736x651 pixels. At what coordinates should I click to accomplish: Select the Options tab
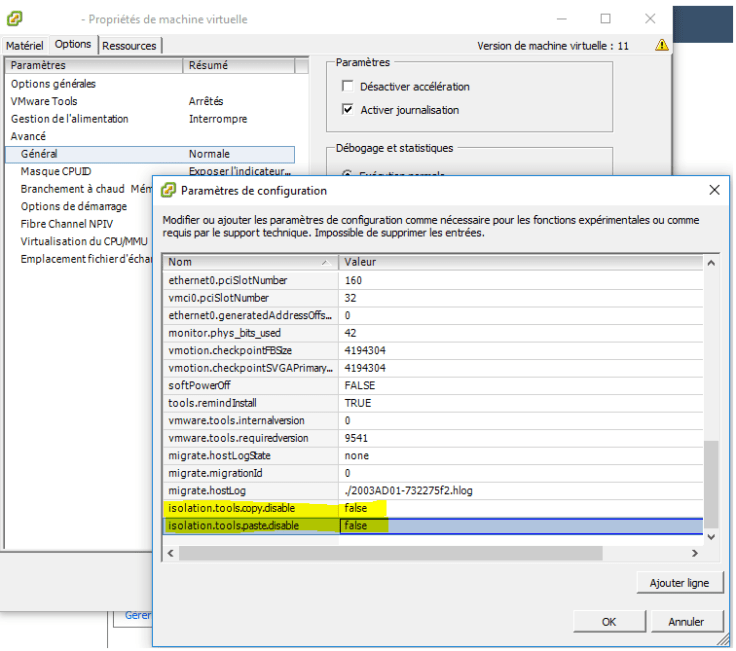tap(73, 44)
